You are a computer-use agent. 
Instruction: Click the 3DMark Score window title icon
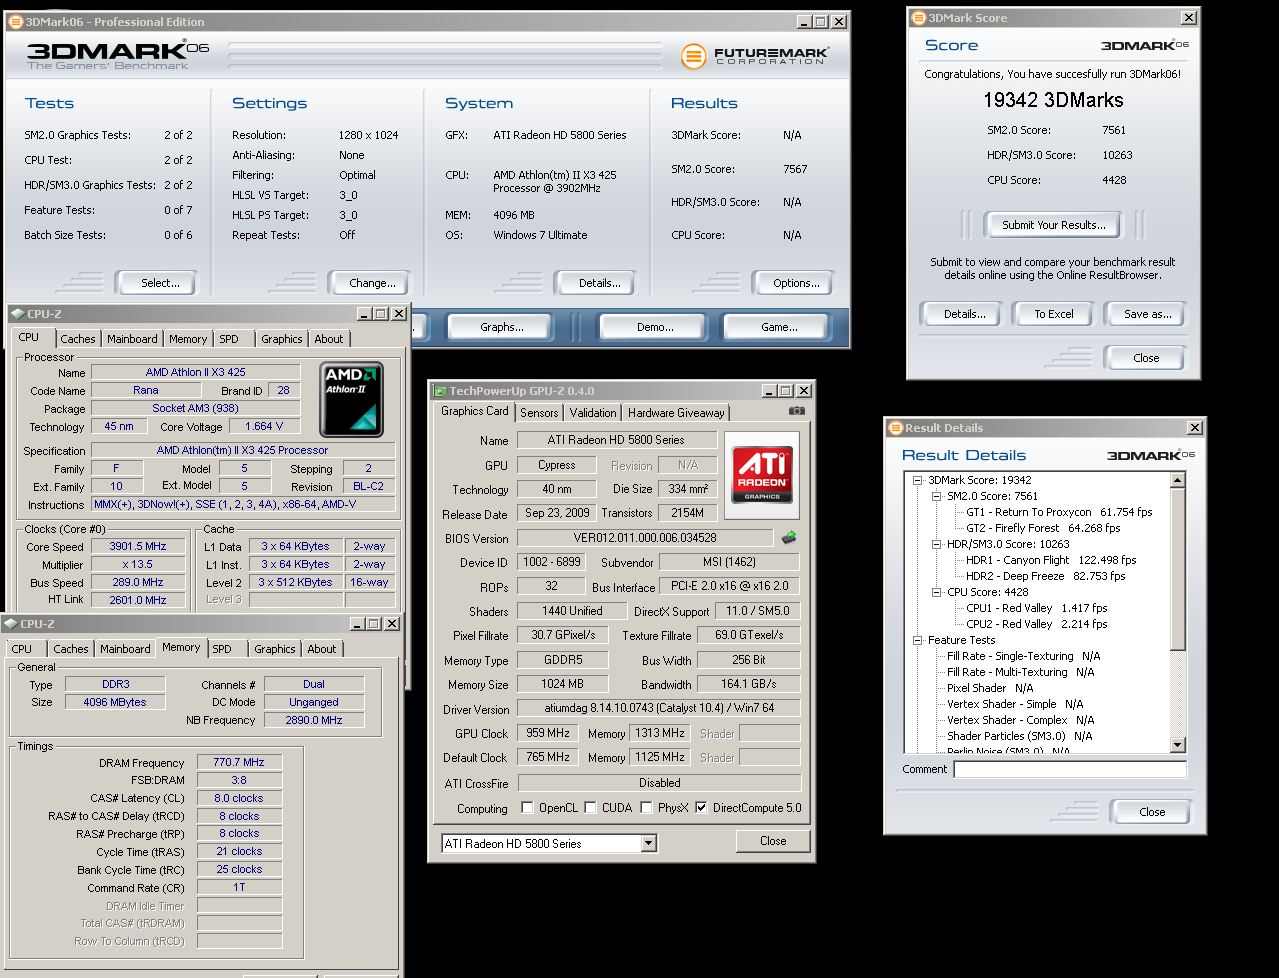pos(918,18)
